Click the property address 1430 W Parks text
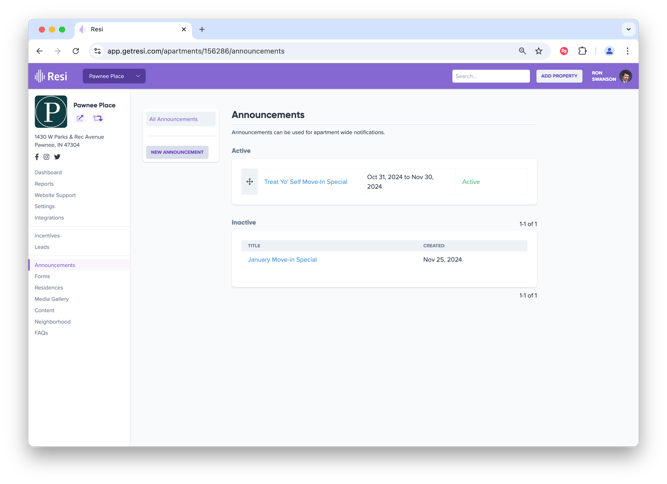The width and height of the screenshot is (667, 484). coord(69,137)
